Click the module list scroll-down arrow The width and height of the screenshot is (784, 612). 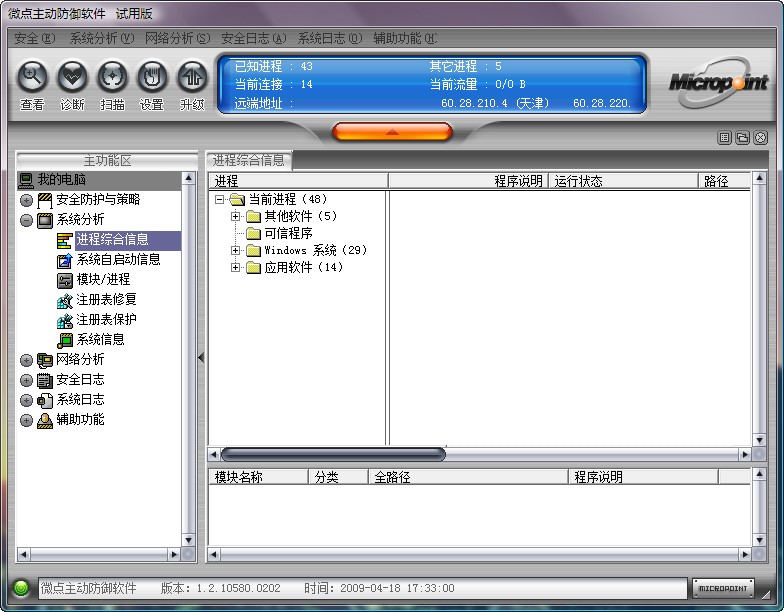point(760,540)
